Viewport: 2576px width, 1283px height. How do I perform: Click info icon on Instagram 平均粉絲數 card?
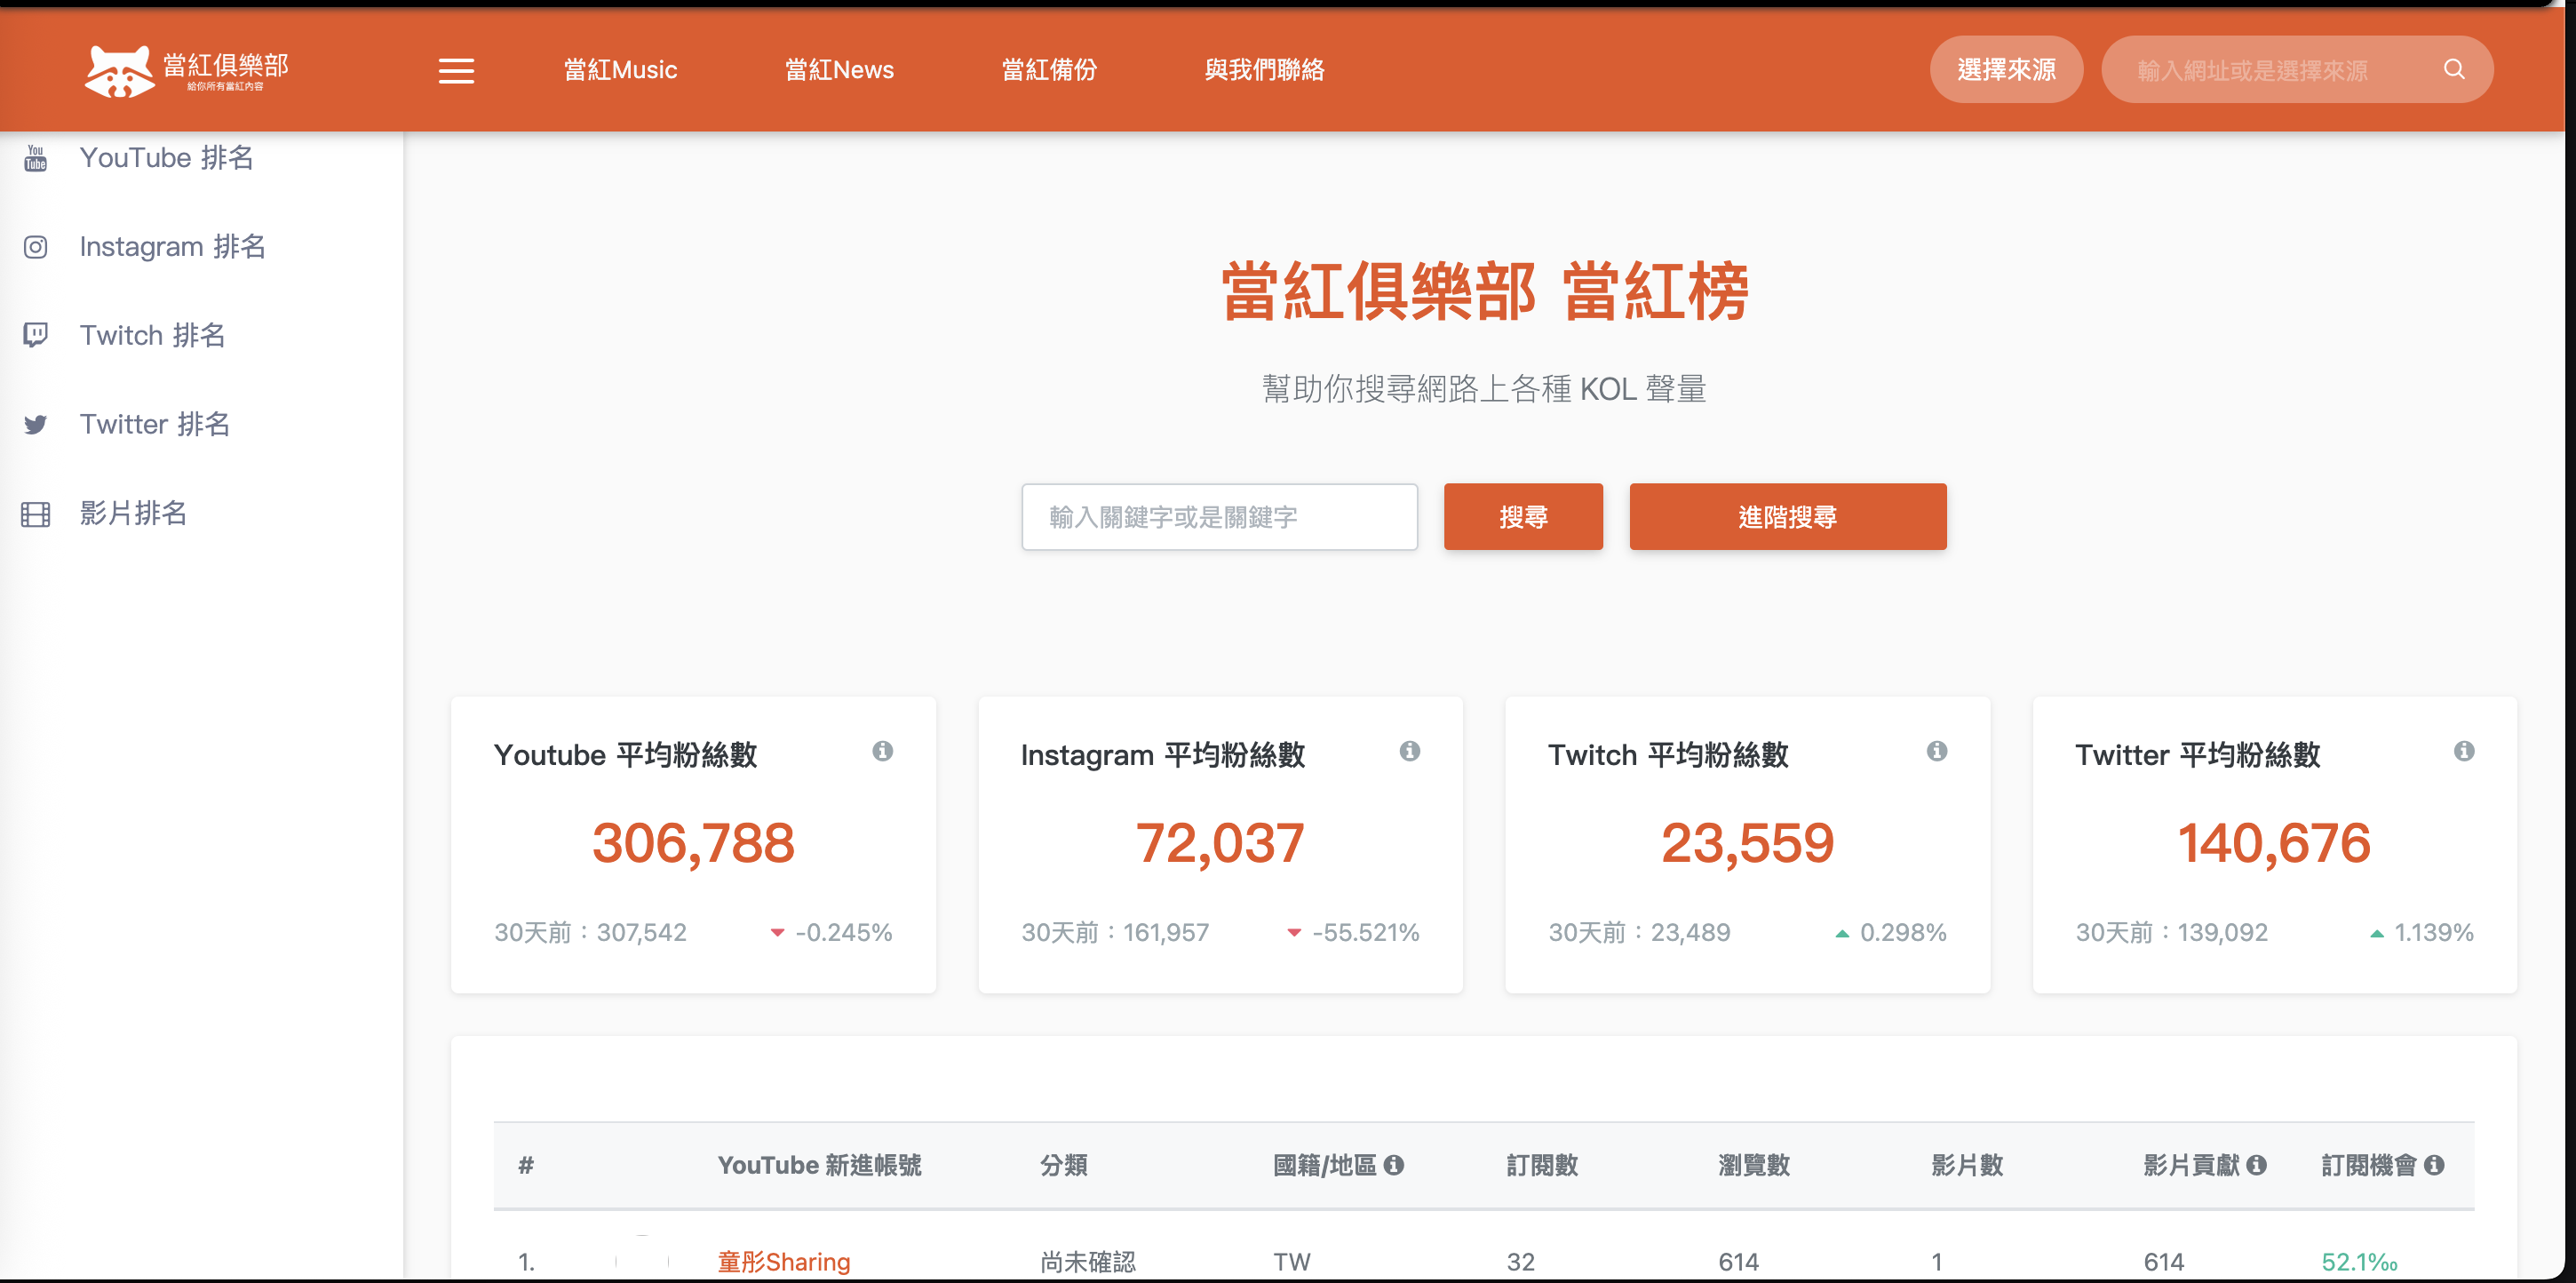(x=1409, y=751)
